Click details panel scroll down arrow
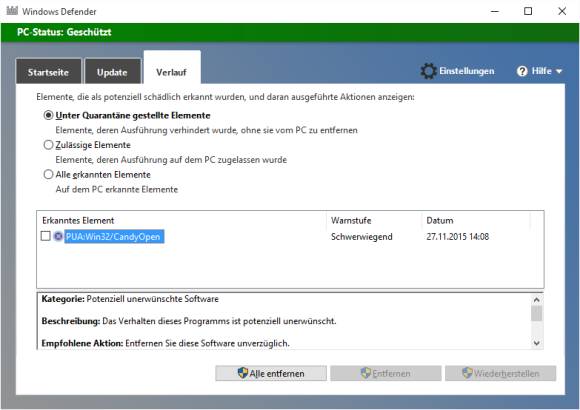This screenshot has height=410, width=580. (x=536, y=343)
